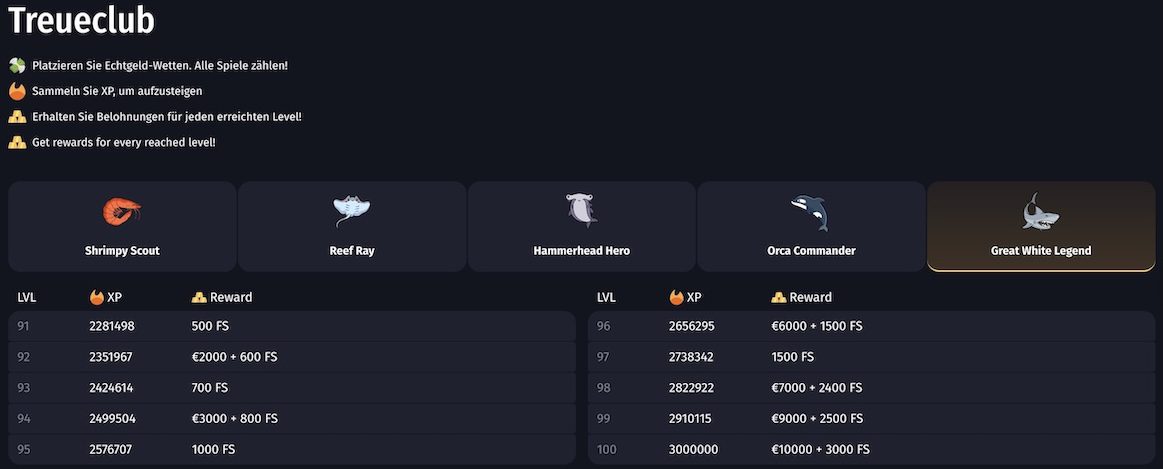Click the Treueclub page heading
1163x469 pixels.
[x=81, y=20]
